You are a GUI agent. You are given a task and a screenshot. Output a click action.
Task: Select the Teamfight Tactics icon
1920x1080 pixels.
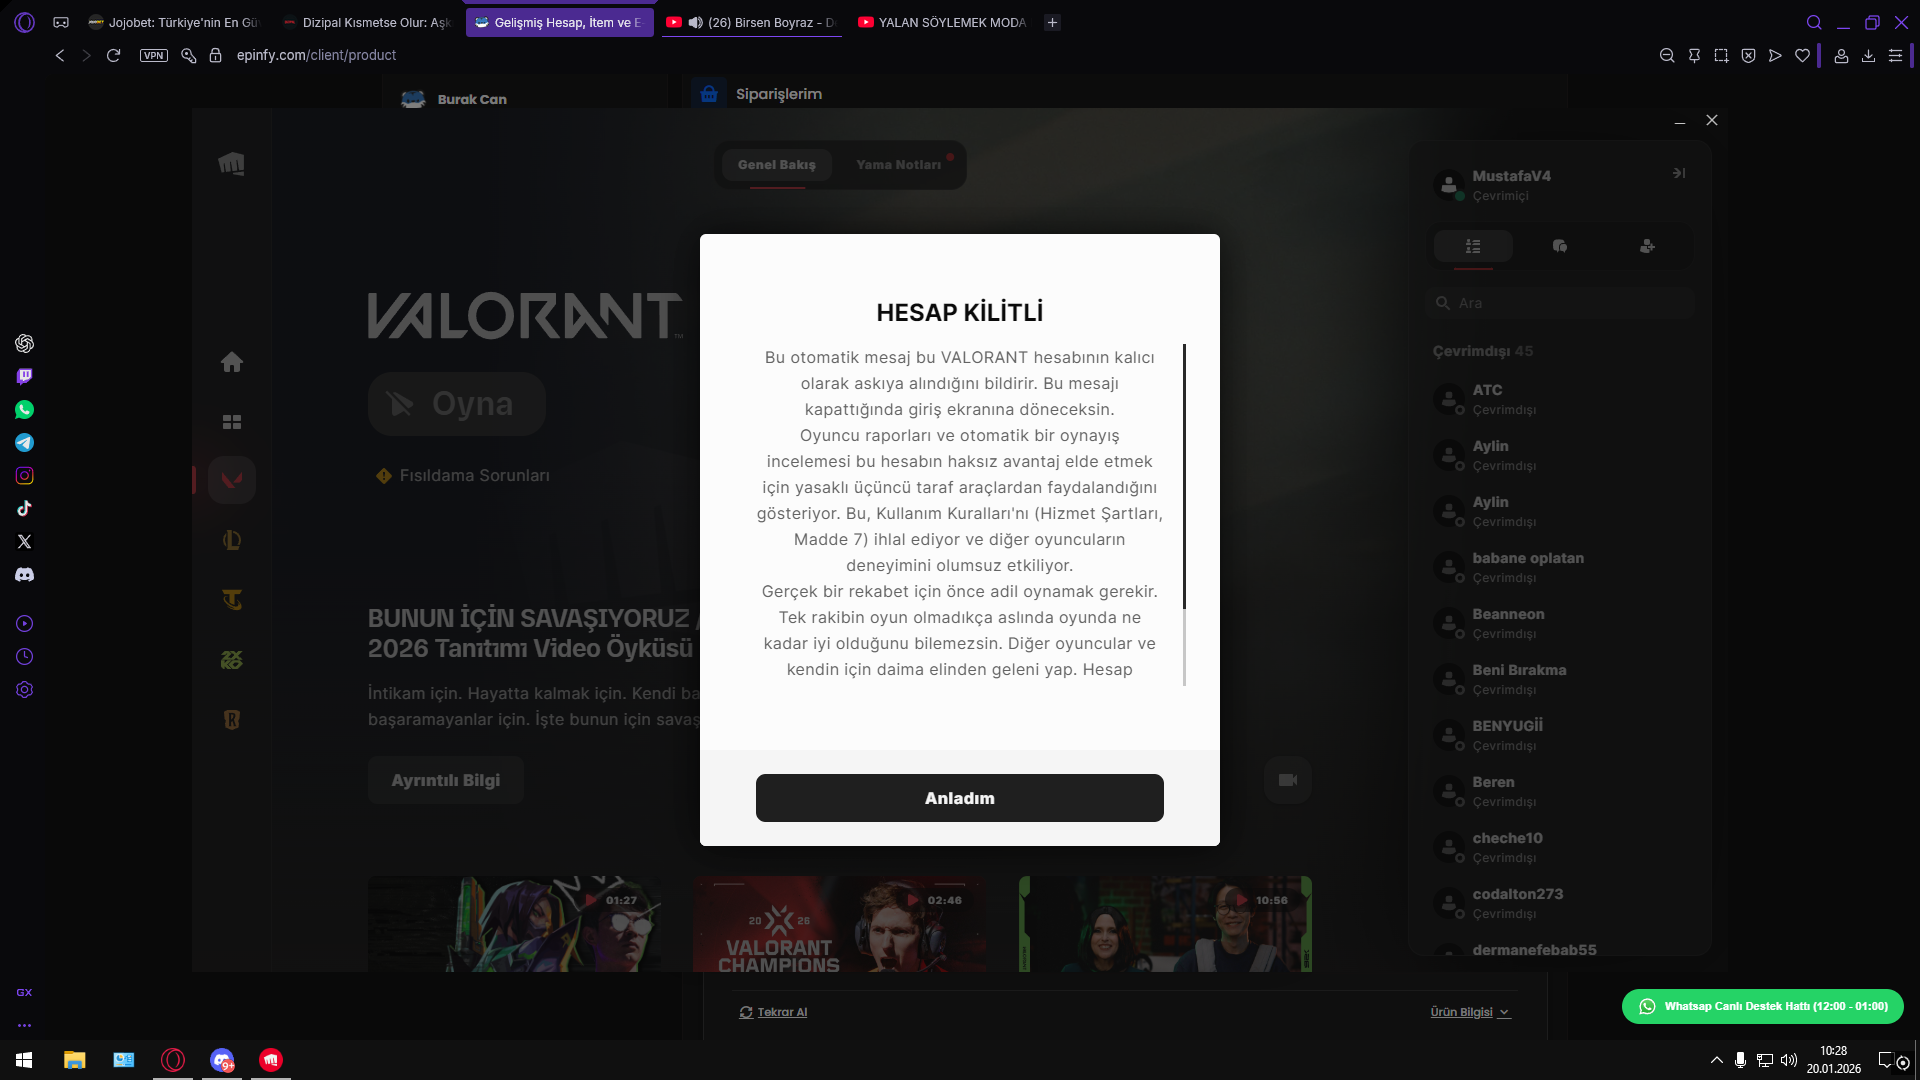click(x=231, y=600)
